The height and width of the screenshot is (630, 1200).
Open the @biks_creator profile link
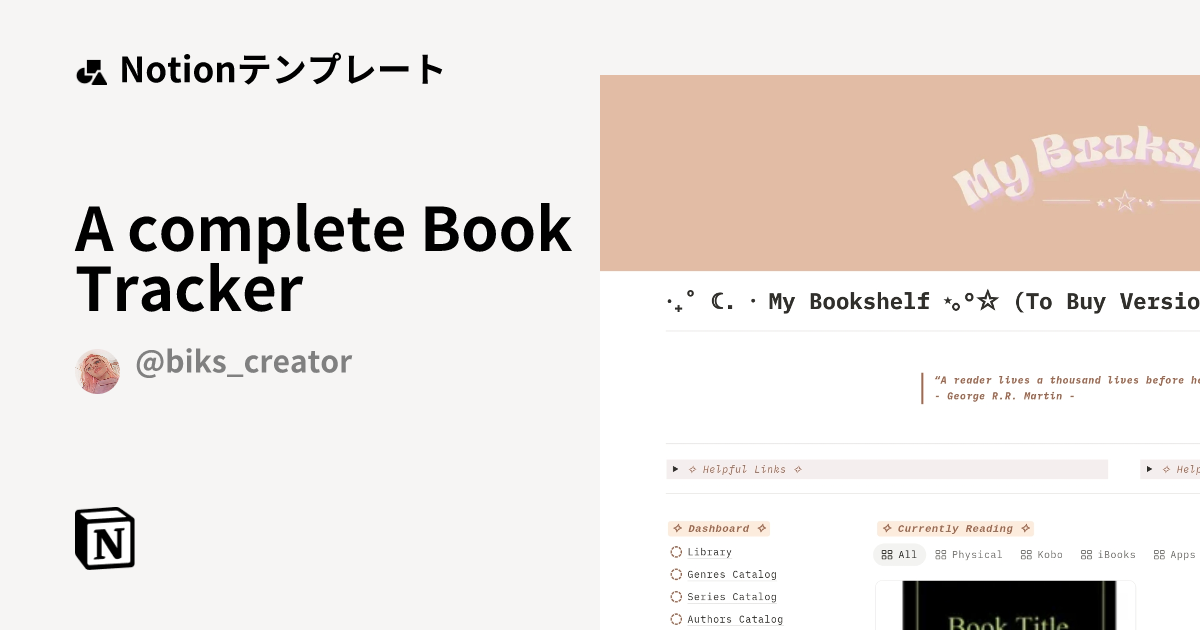pyautogui.click(x=244, y=361)
